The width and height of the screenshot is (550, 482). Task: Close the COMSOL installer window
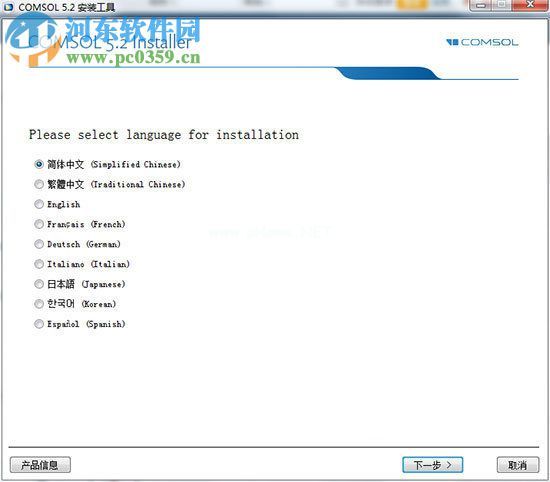pos(530,5)
